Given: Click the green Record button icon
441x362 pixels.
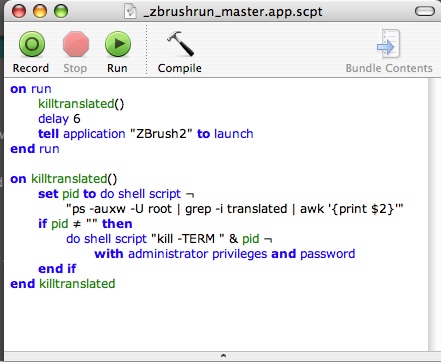Looking at the screenshot, I should pyautogui.click(x=32, y=44).
